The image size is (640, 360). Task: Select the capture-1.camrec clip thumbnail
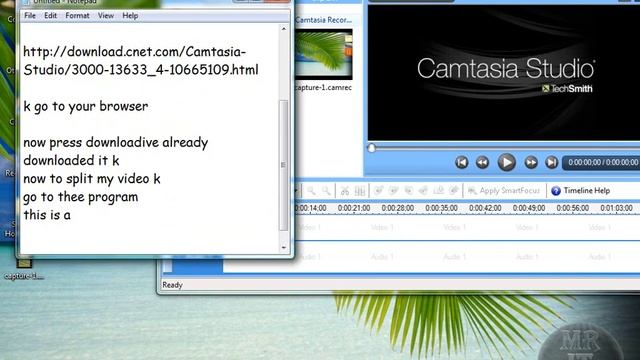[324, 54]
